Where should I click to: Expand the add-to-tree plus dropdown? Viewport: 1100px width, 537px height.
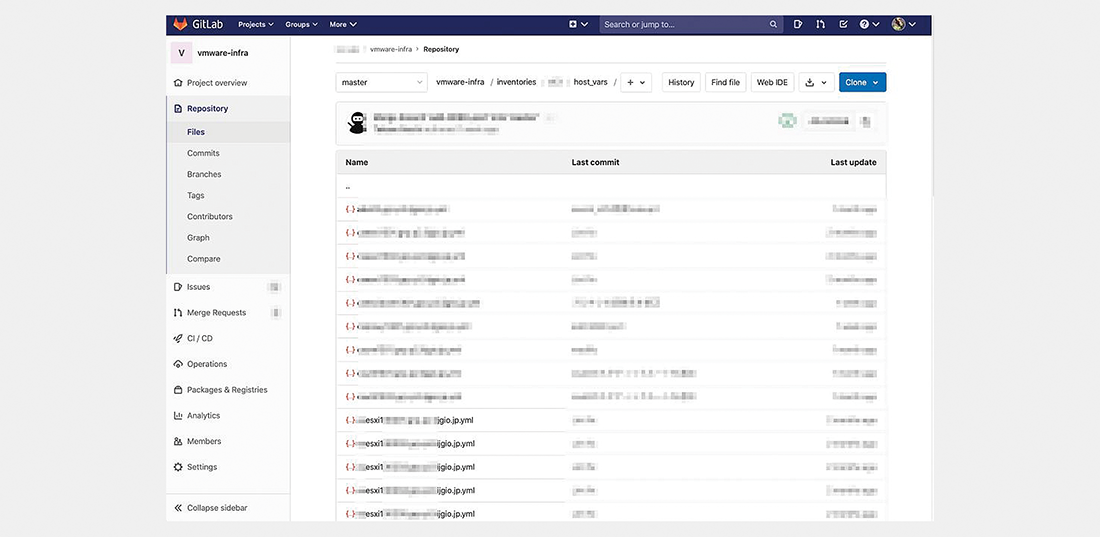pos(635,82)
